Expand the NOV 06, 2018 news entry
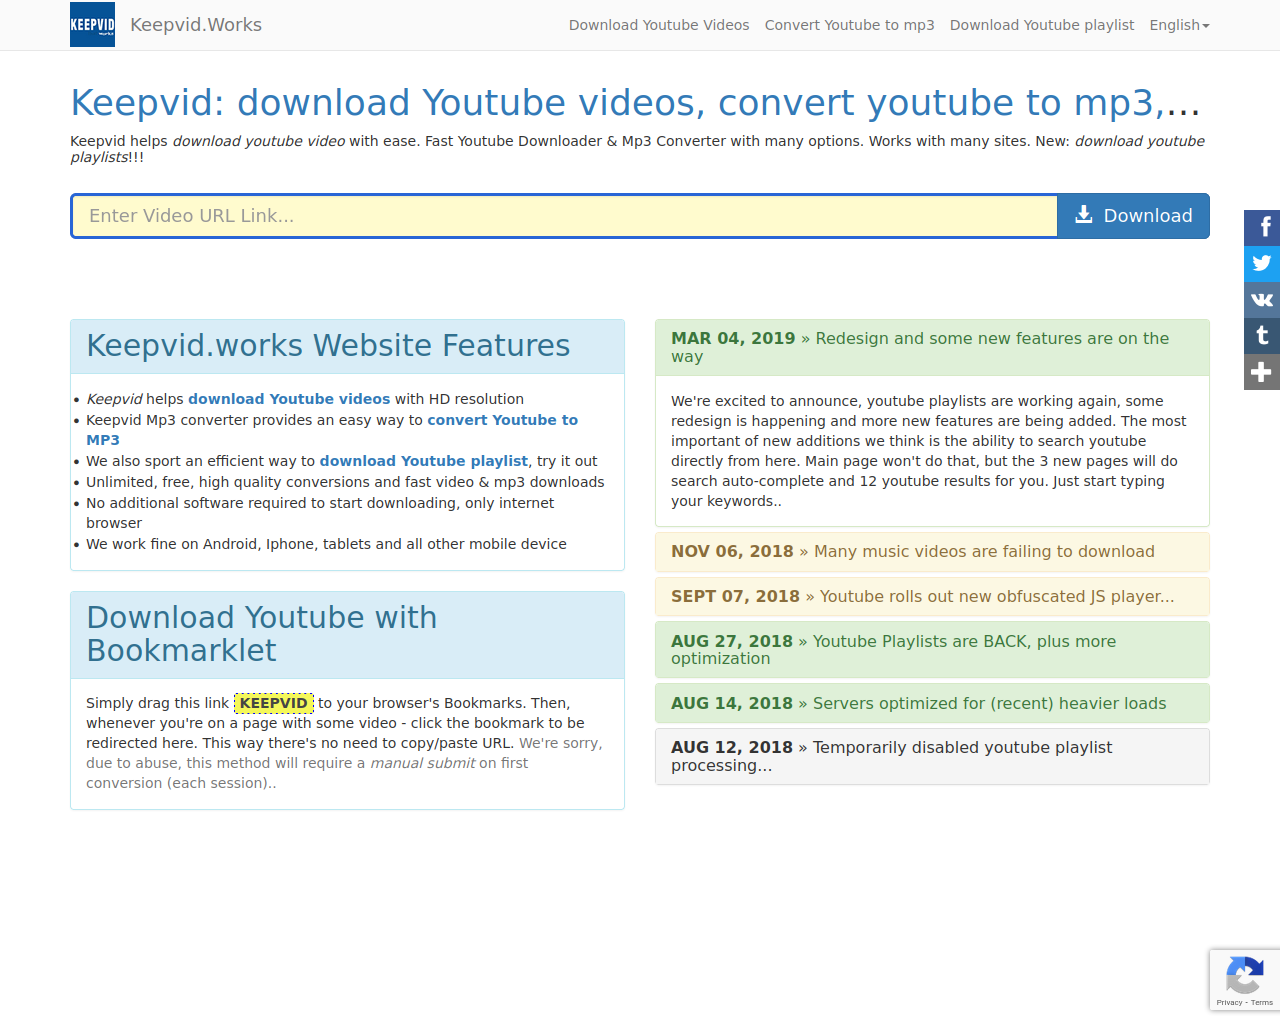 pyautogui.click(x=932, y=552)
